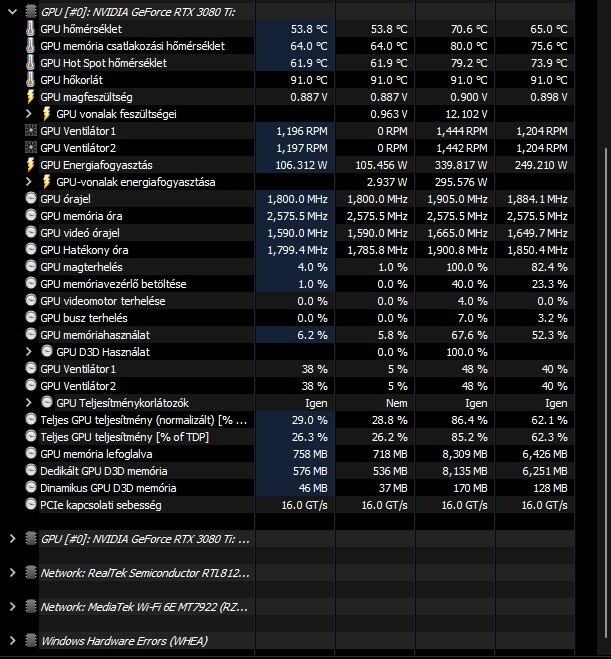The image size is (611, 659).
Task: Click gauge icon of GPU memóriavezérlő betöltése
Action: (31, 283)
